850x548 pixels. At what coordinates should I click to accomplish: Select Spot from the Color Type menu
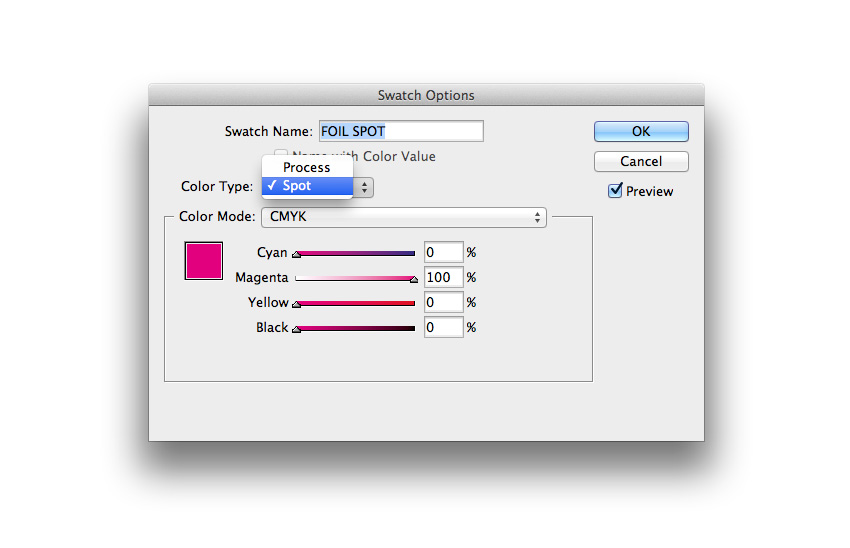(x=306, y=186)
